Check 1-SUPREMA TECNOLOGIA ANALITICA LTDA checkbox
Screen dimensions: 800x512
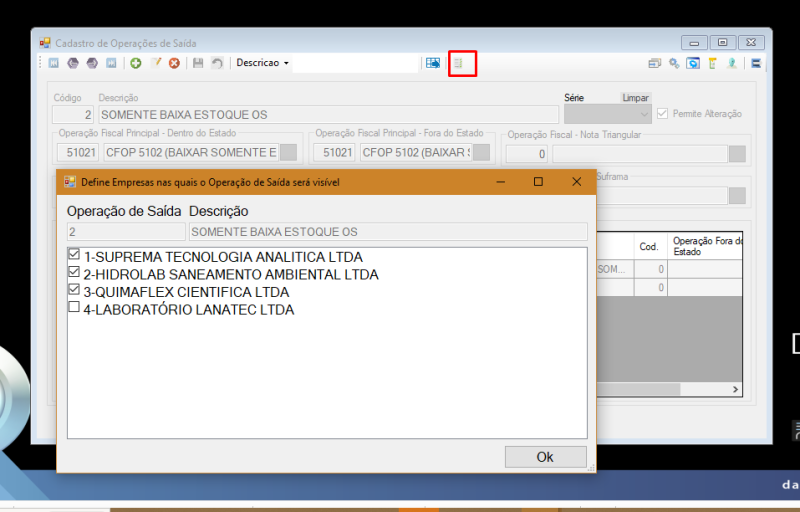pos(74,254)
